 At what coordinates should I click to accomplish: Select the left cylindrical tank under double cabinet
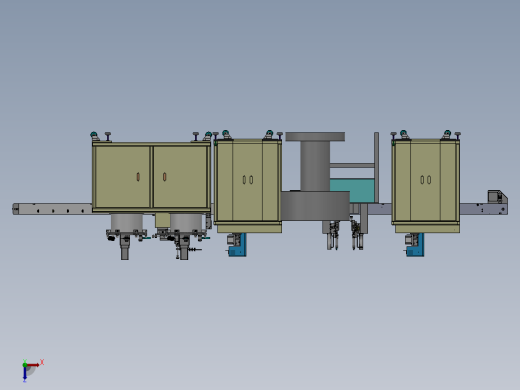click(x=127, y=222)
